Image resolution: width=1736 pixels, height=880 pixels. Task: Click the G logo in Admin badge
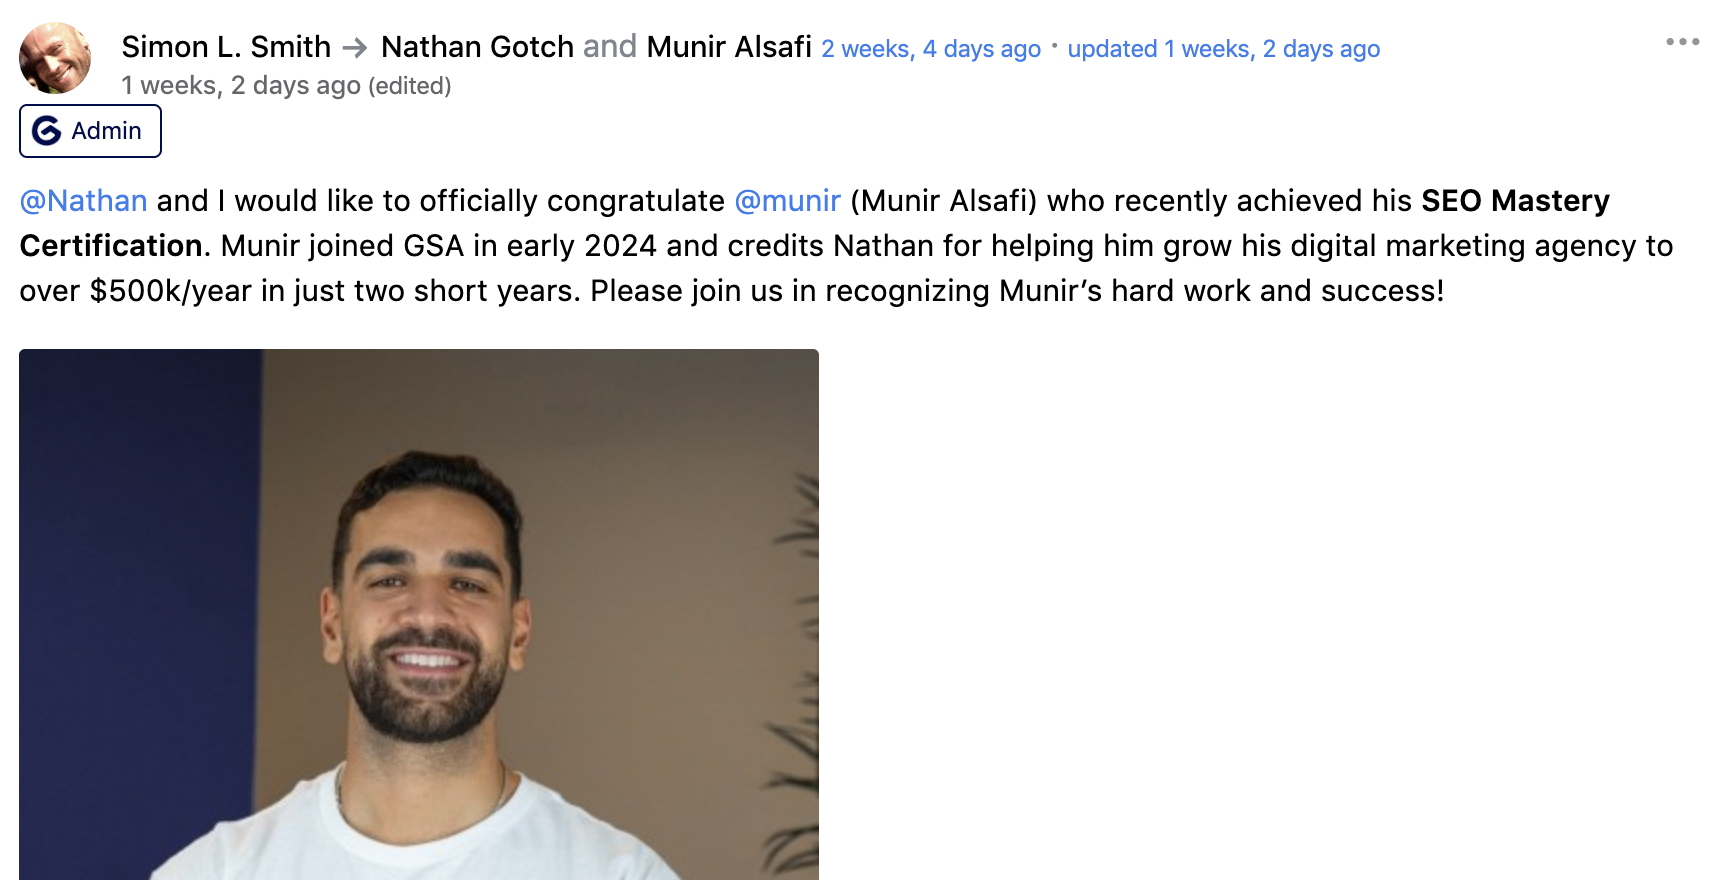(x=46, y=131)
